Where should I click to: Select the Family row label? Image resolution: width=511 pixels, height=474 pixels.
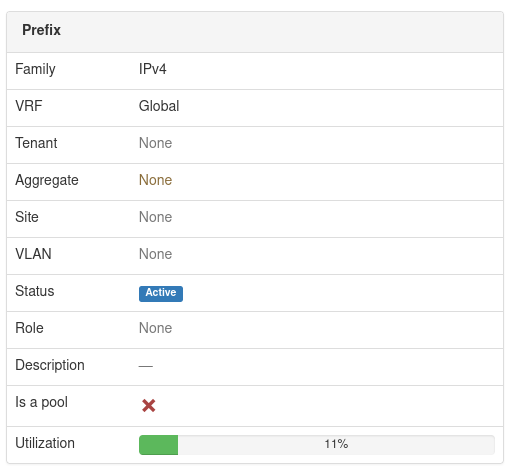coord(35,69)
